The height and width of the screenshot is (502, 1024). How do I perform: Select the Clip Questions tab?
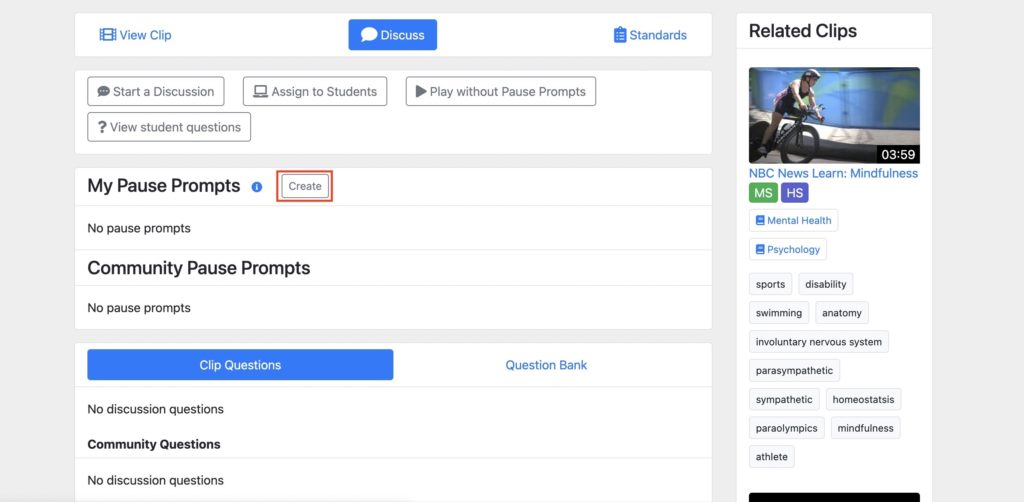click(240, 365)
